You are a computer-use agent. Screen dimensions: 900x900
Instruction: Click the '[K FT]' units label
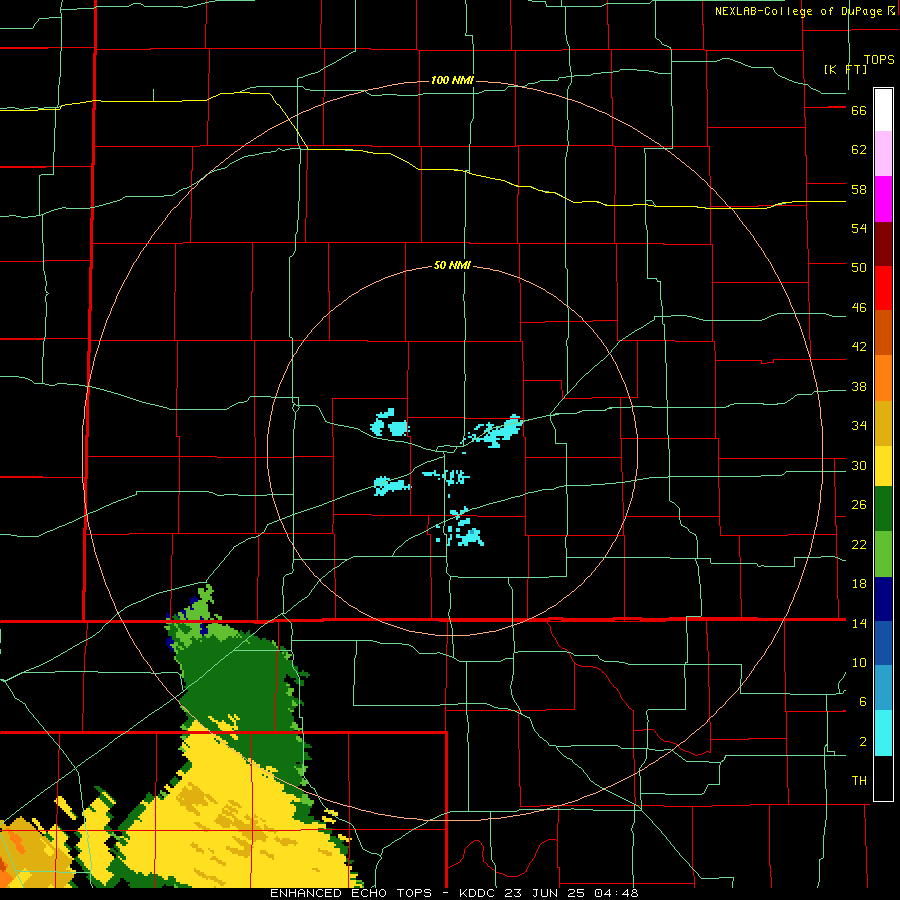[x=845, y=69]
